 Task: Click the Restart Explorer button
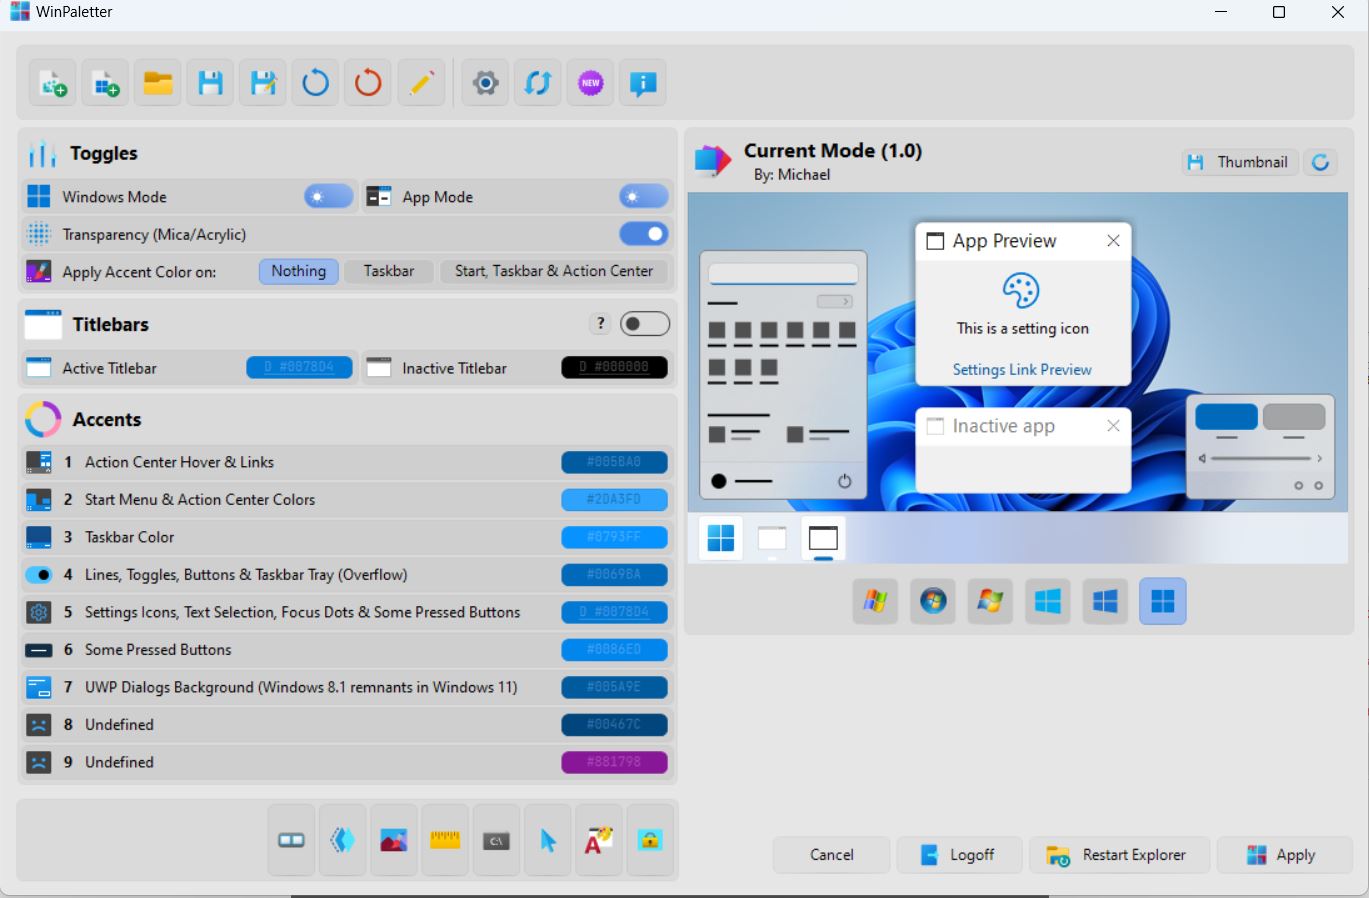[x=1119, y=855]
